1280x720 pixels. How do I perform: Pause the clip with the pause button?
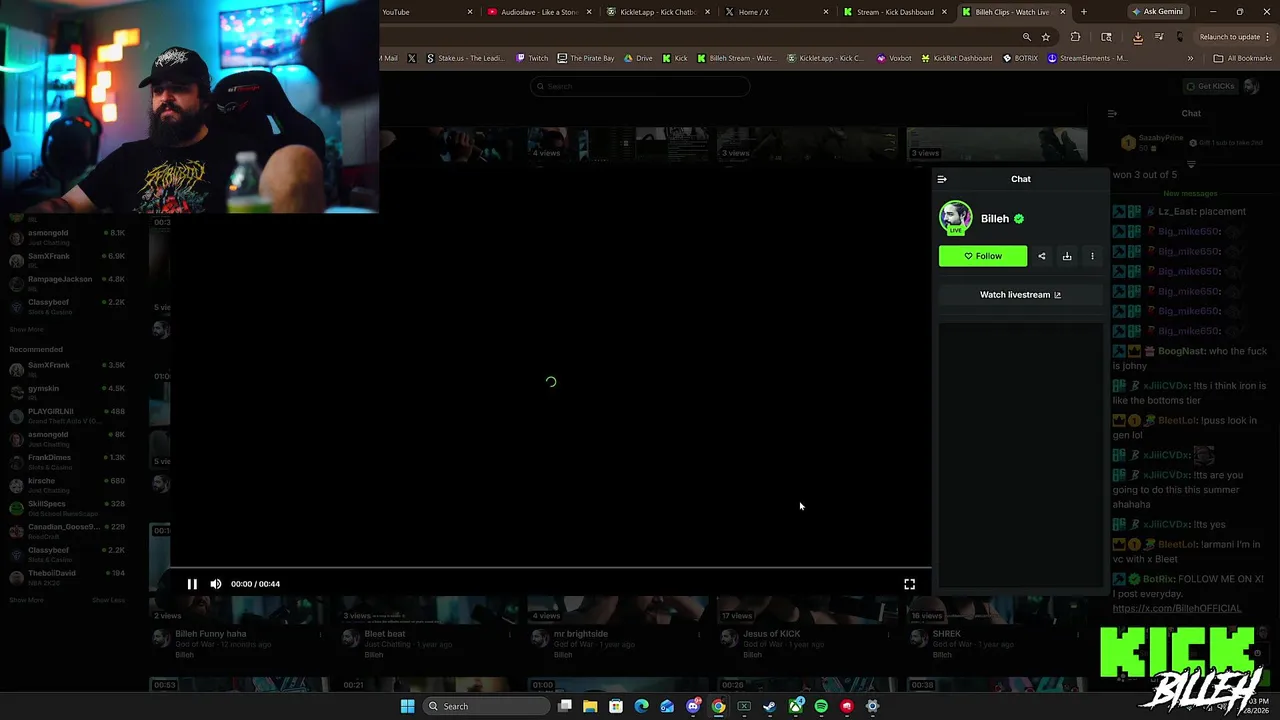coord(192,584)
